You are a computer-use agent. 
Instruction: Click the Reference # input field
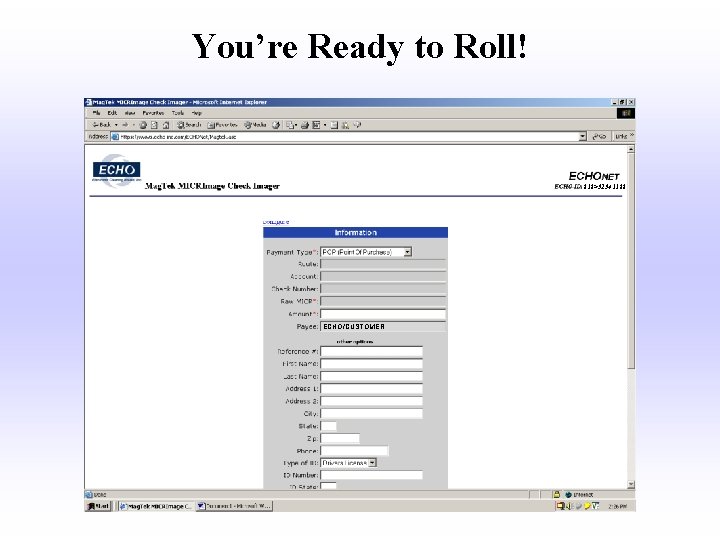(x=371, y=351)
